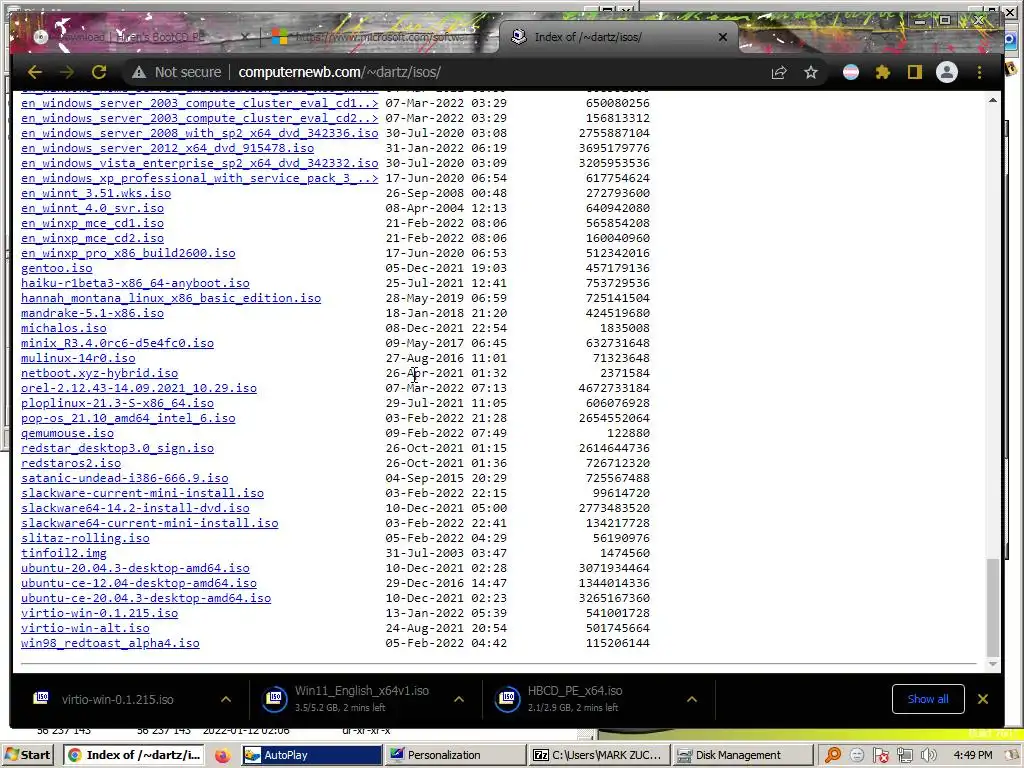Viewport: 1024px width, 768px height.
Task: Launch Firefox from the taskbar
Action: coord(222,755)
